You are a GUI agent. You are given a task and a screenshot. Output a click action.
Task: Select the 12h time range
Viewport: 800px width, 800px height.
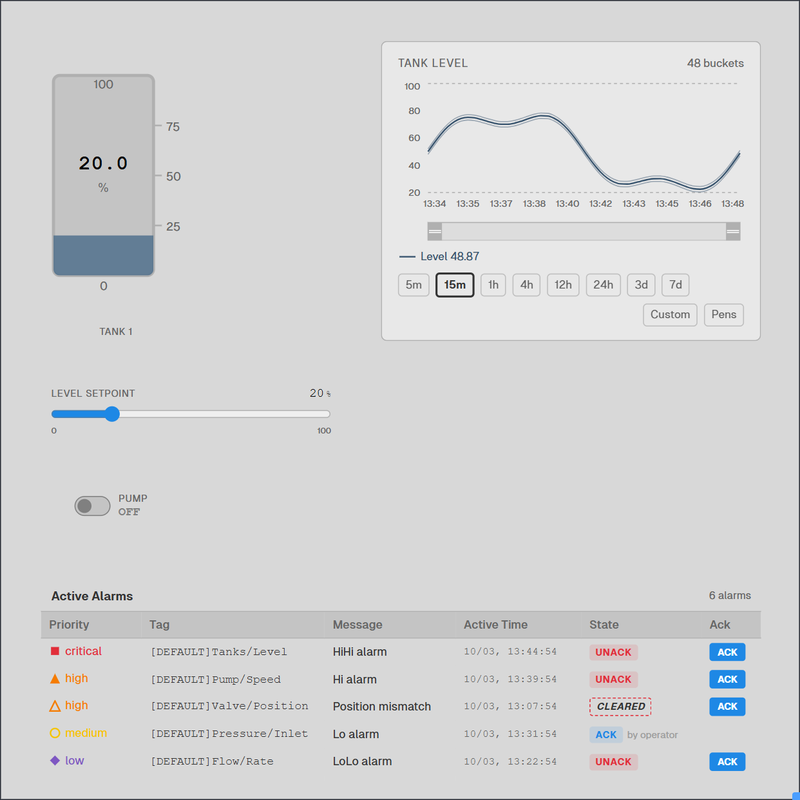[x=563, y=285]
